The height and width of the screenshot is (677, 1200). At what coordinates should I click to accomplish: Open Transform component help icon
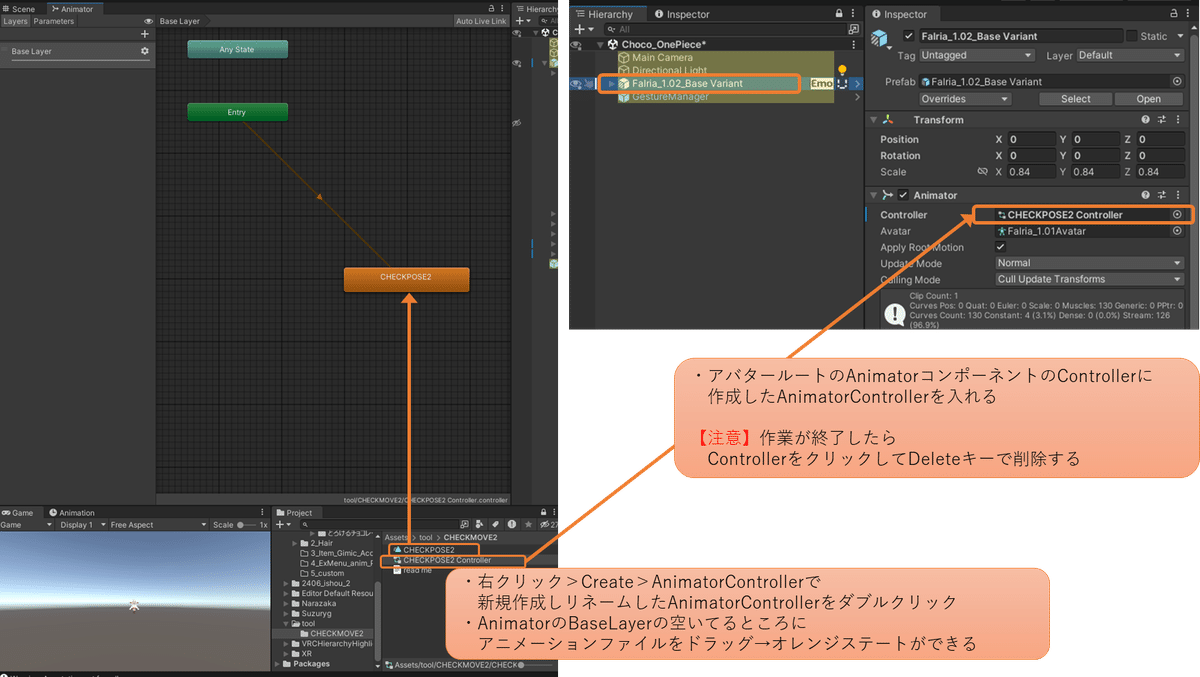point(1146,120)
